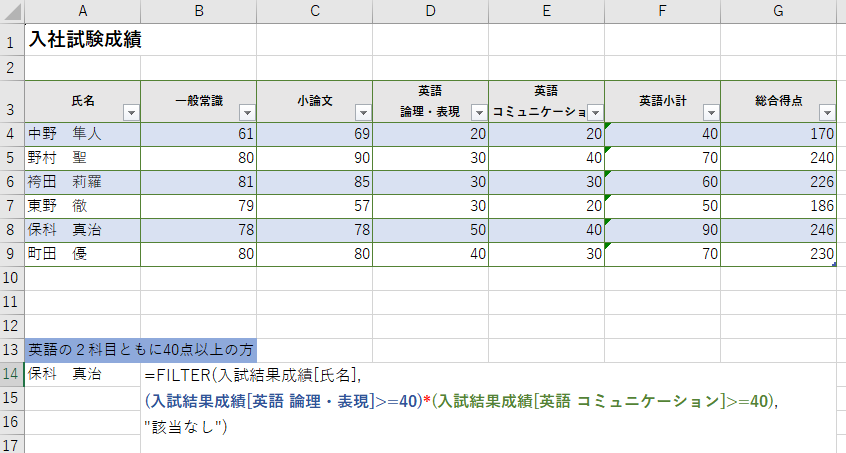The image size is (846, 453).
Task: Click cell with 小論文 score 57
Action: (315, 206)
